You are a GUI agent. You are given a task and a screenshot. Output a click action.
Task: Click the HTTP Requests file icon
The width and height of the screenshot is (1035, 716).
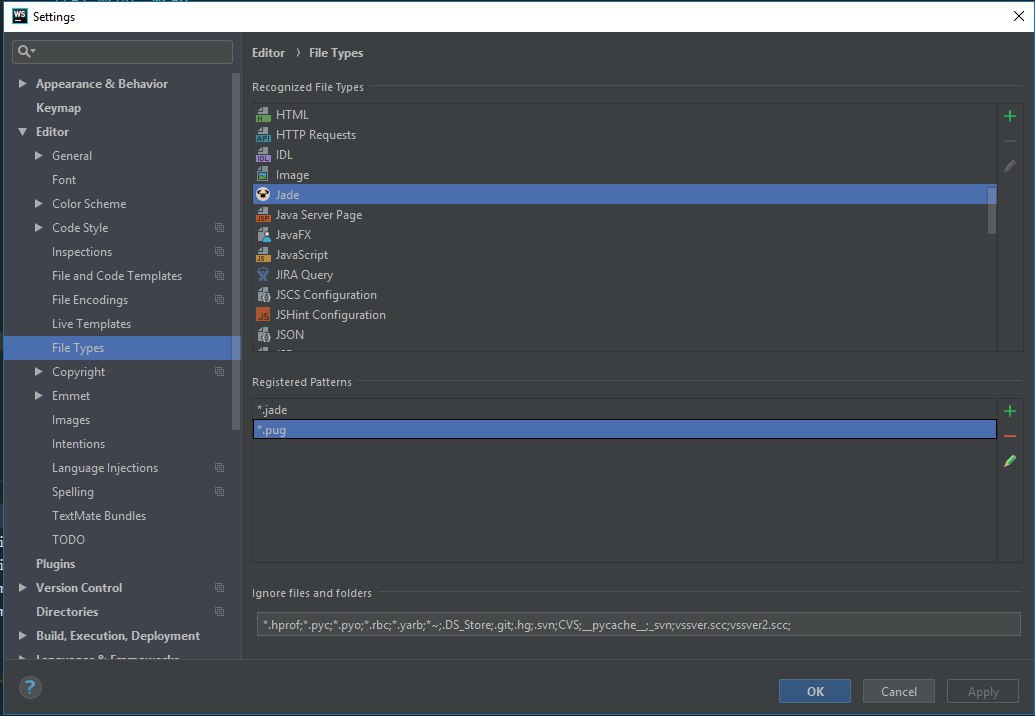pos(263,135)
